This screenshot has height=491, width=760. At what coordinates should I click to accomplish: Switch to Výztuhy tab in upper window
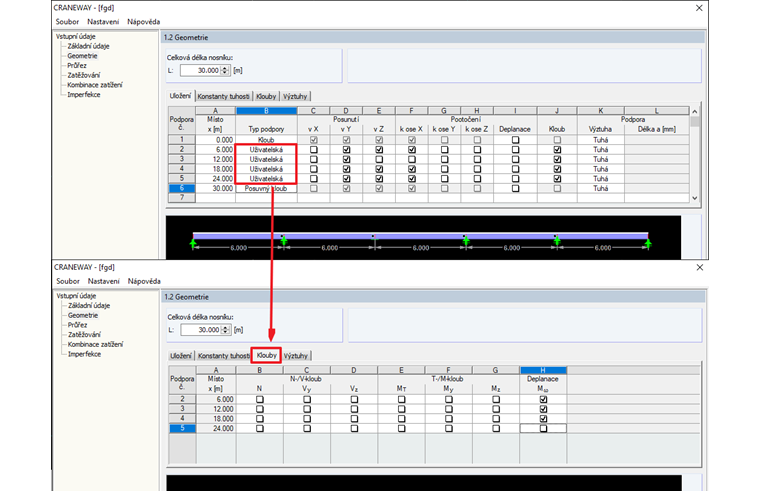[295, 96]
